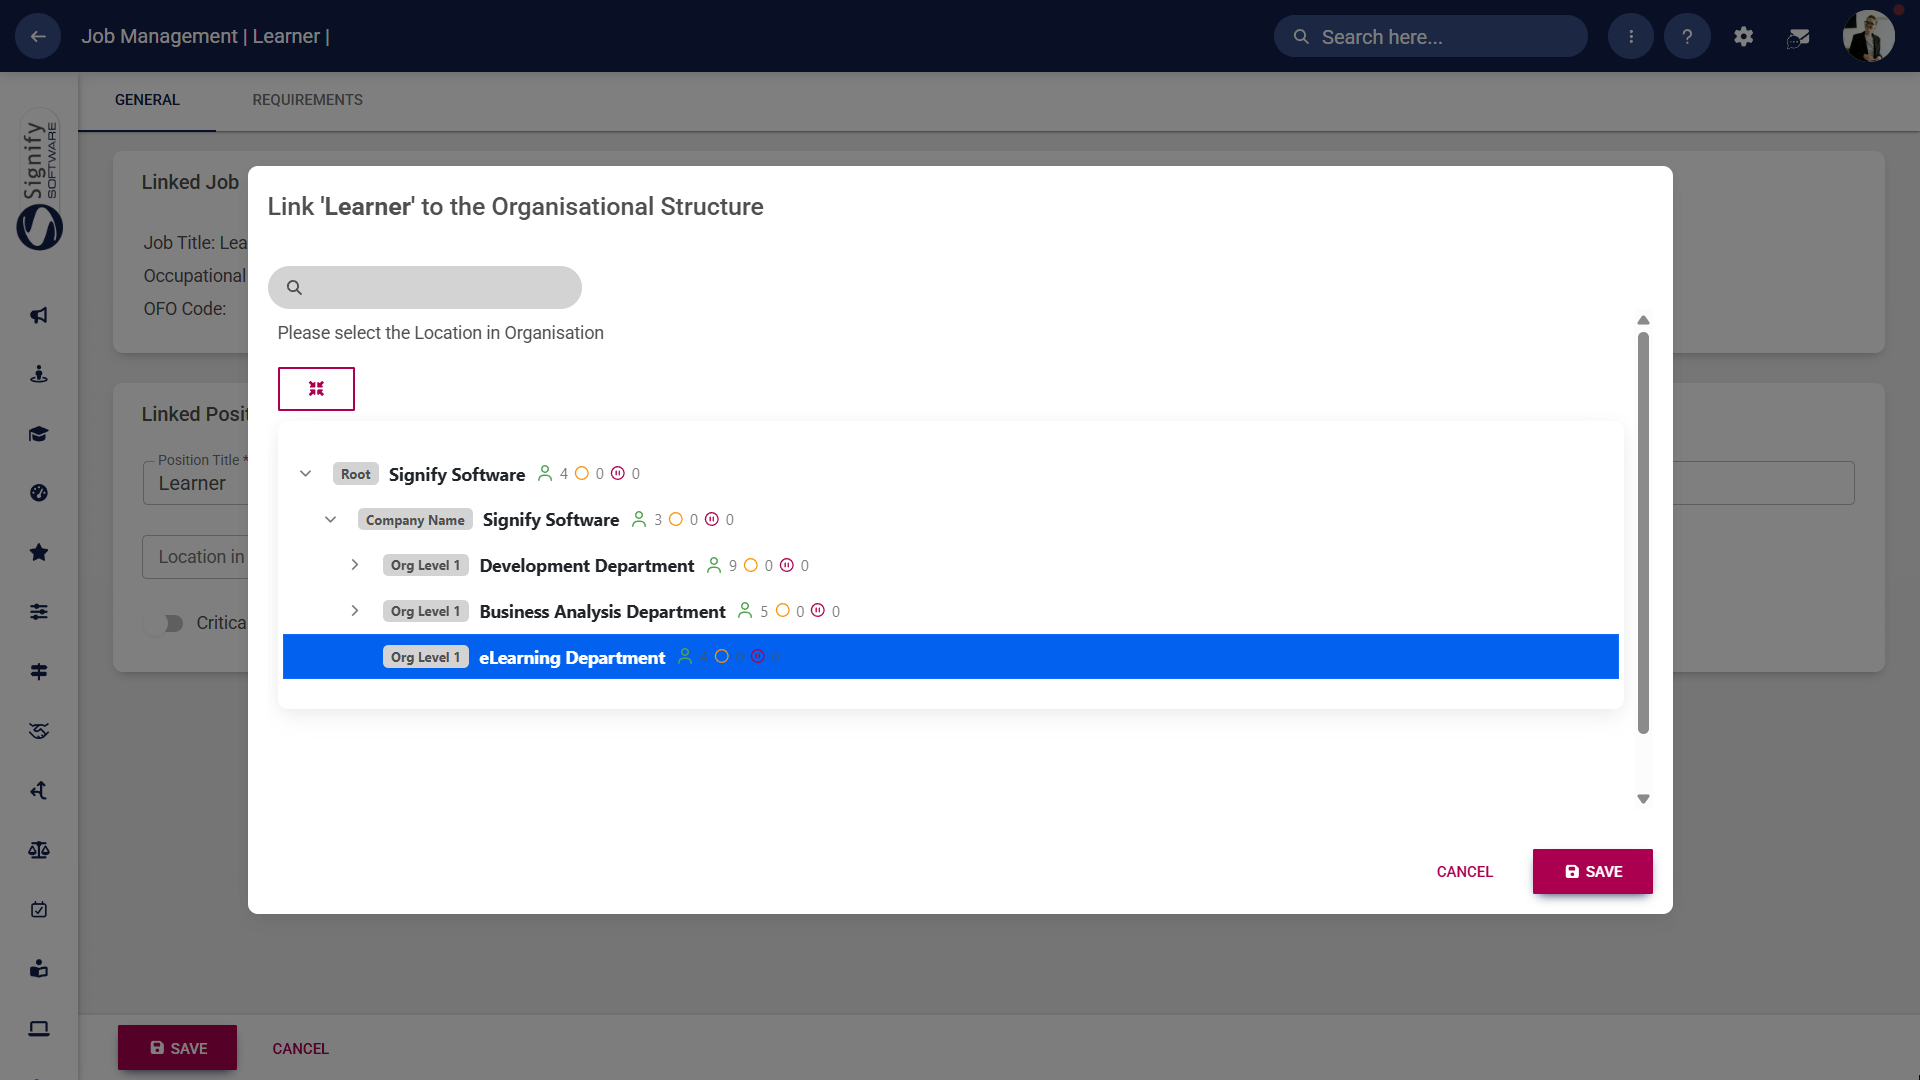Save the organisational structure link
This screenshot has width=1920, height=1080.
pyautogui.click(x=1592, y=871)
